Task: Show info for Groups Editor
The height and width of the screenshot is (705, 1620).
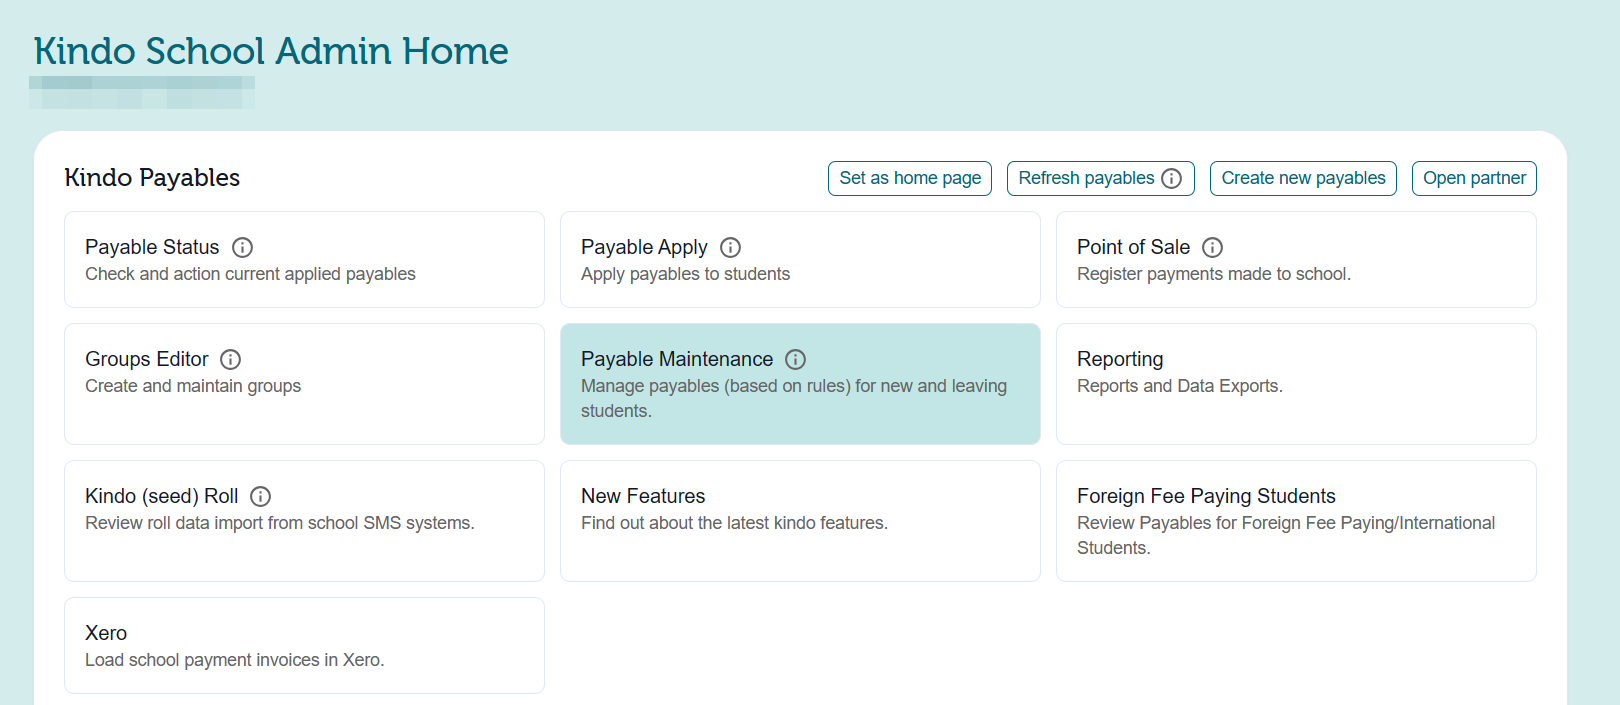Action: (x=231, y=359)
